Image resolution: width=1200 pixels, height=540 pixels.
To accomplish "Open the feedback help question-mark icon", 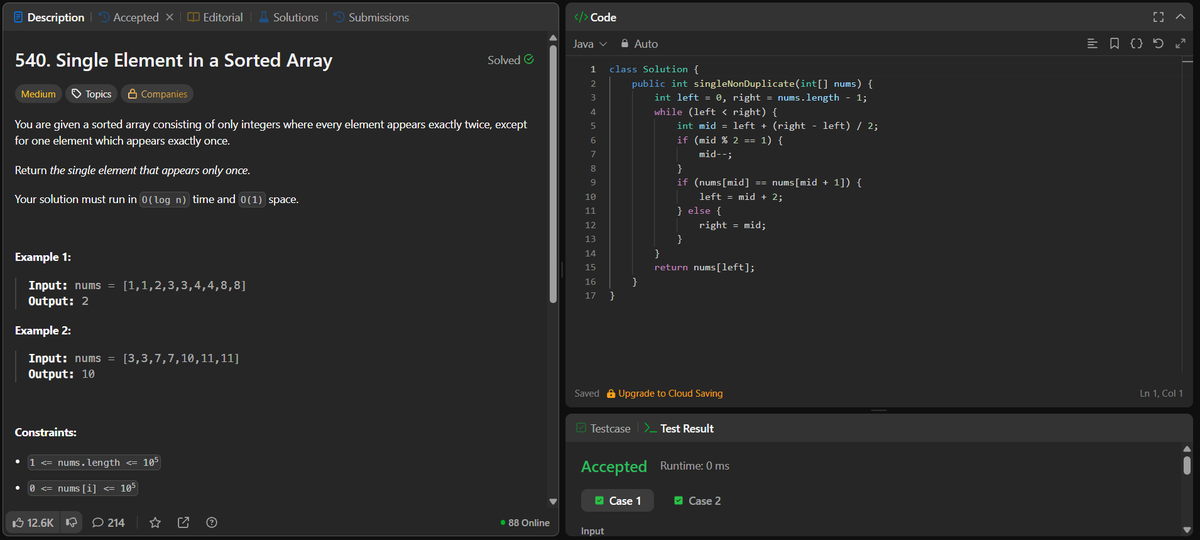I will coord(212,522).
